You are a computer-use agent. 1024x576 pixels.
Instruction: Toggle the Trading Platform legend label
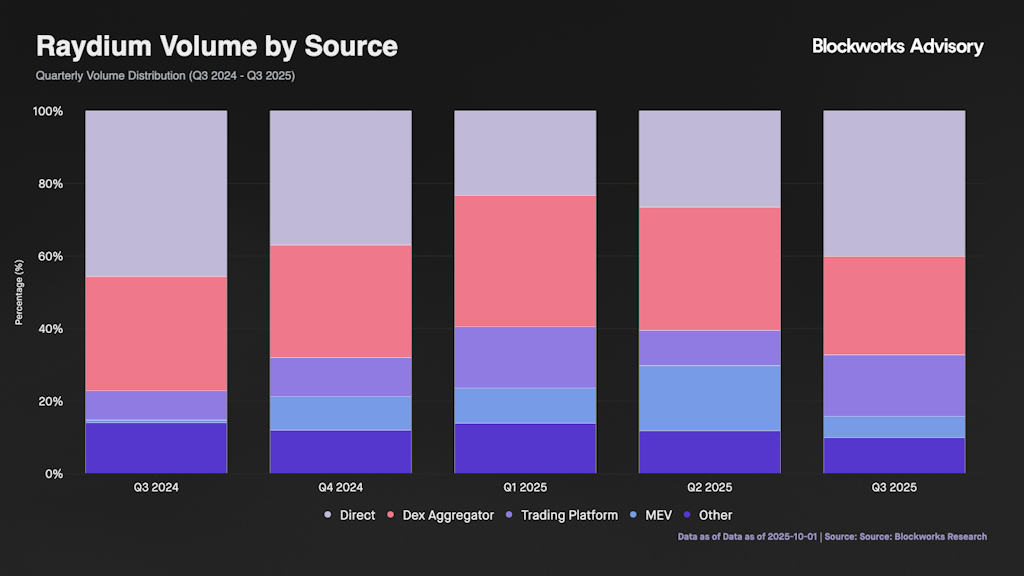[570, 515]
